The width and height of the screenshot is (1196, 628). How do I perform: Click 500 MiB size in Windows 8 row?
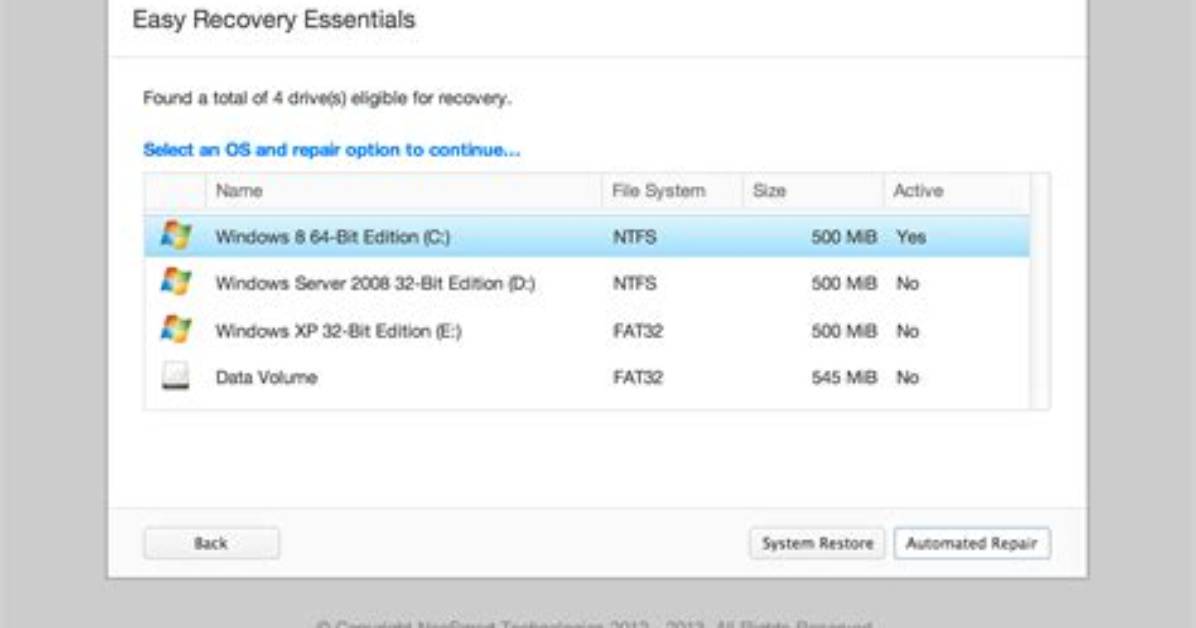[x=844, y=237]
